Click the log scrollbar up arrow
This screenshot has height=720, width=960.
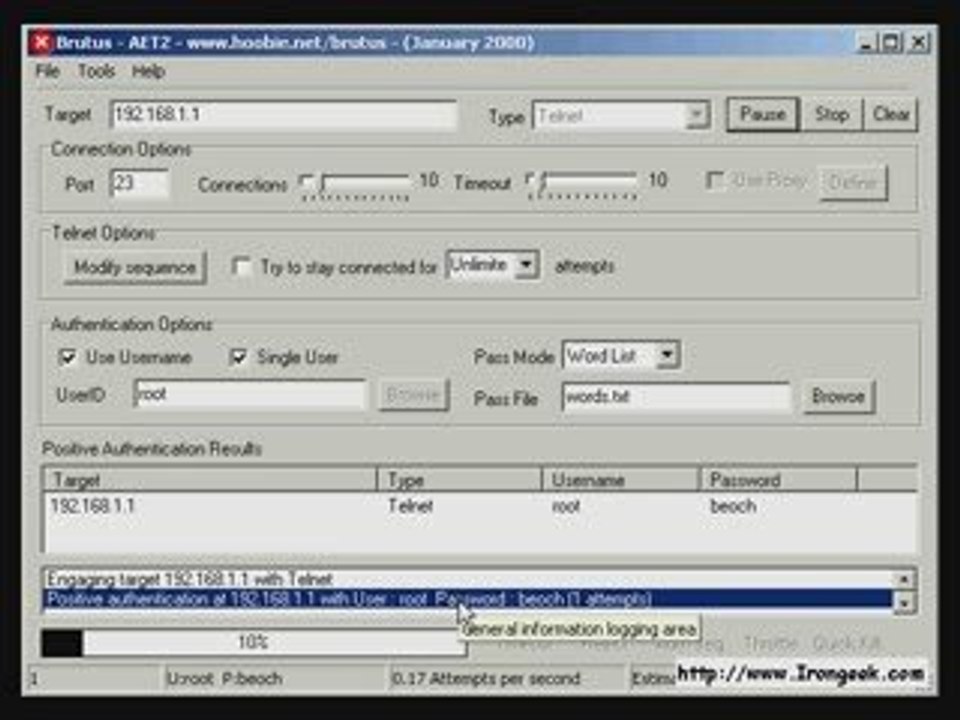(x=904, y=579)
